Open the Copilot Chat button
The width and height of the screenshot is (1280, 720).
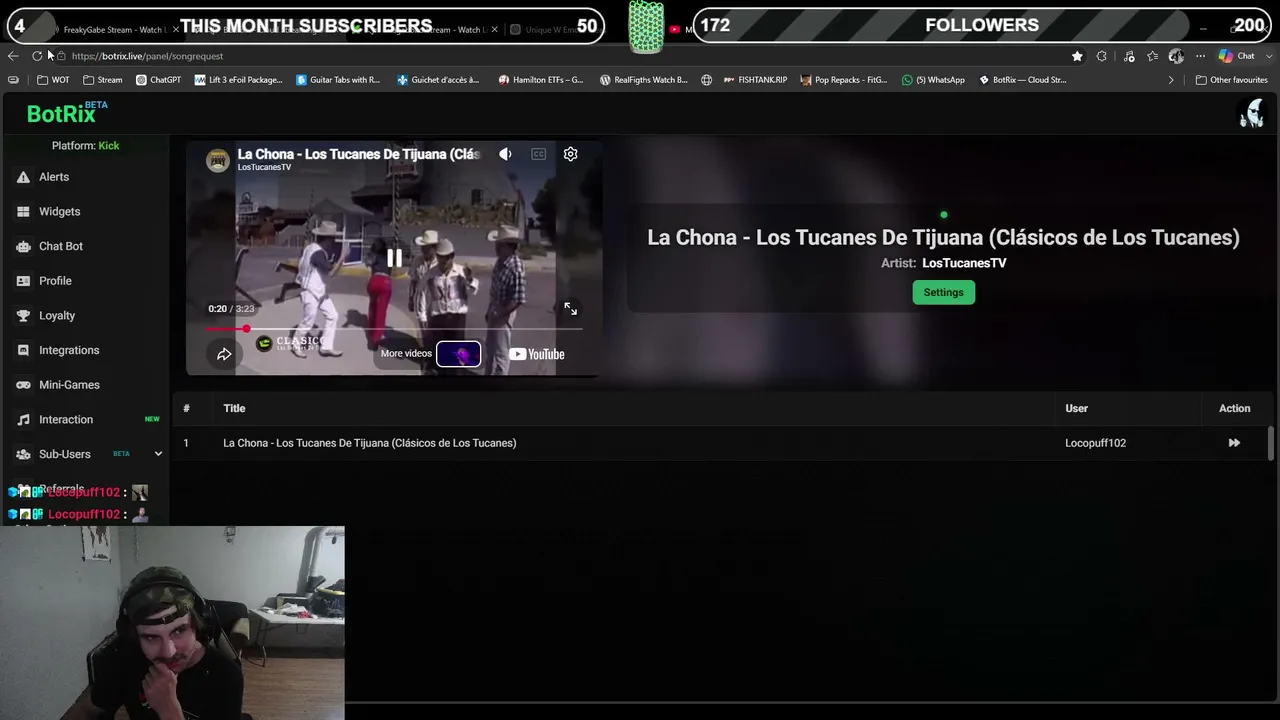[1237, 56]
